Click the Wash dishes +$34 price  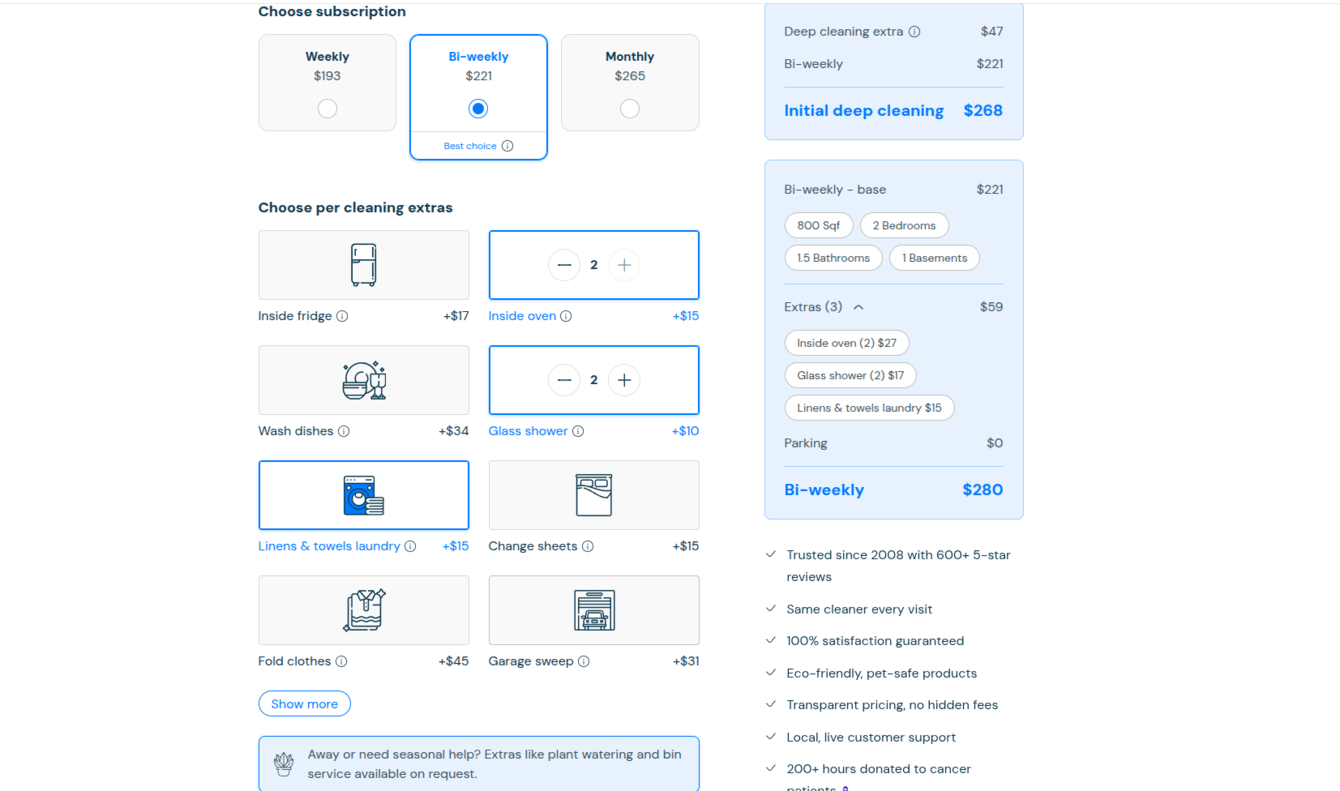[454, 431]
